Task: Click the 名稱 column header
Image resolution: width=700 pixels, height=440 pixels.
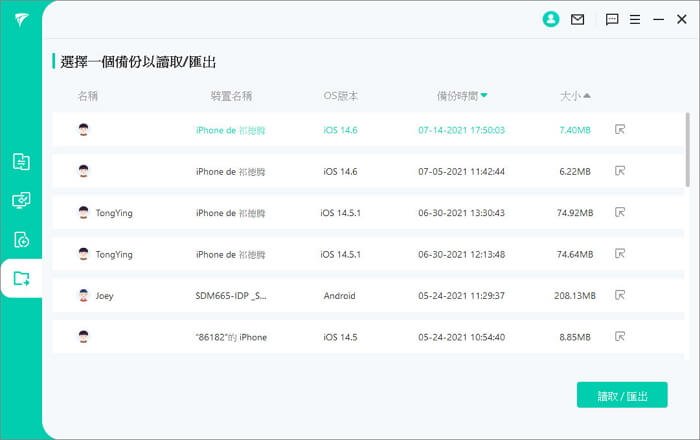Action: pos(88,96)
